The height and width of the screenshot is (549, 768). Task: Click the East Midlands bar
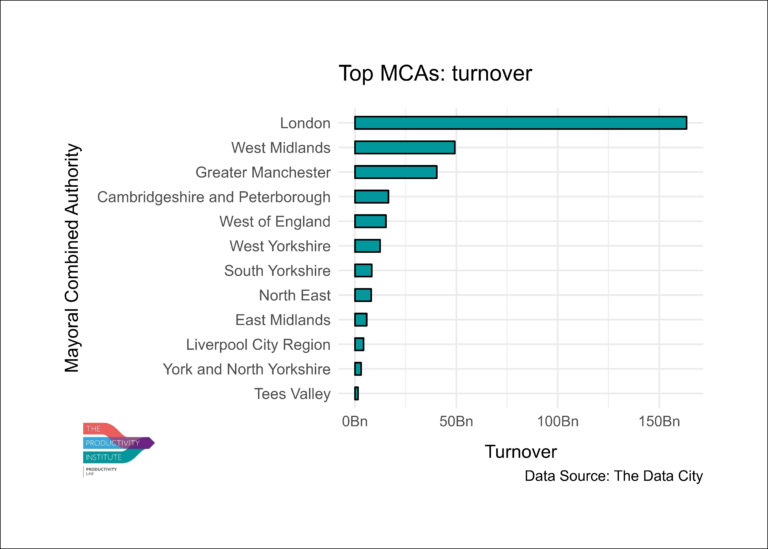coord(361,320)
